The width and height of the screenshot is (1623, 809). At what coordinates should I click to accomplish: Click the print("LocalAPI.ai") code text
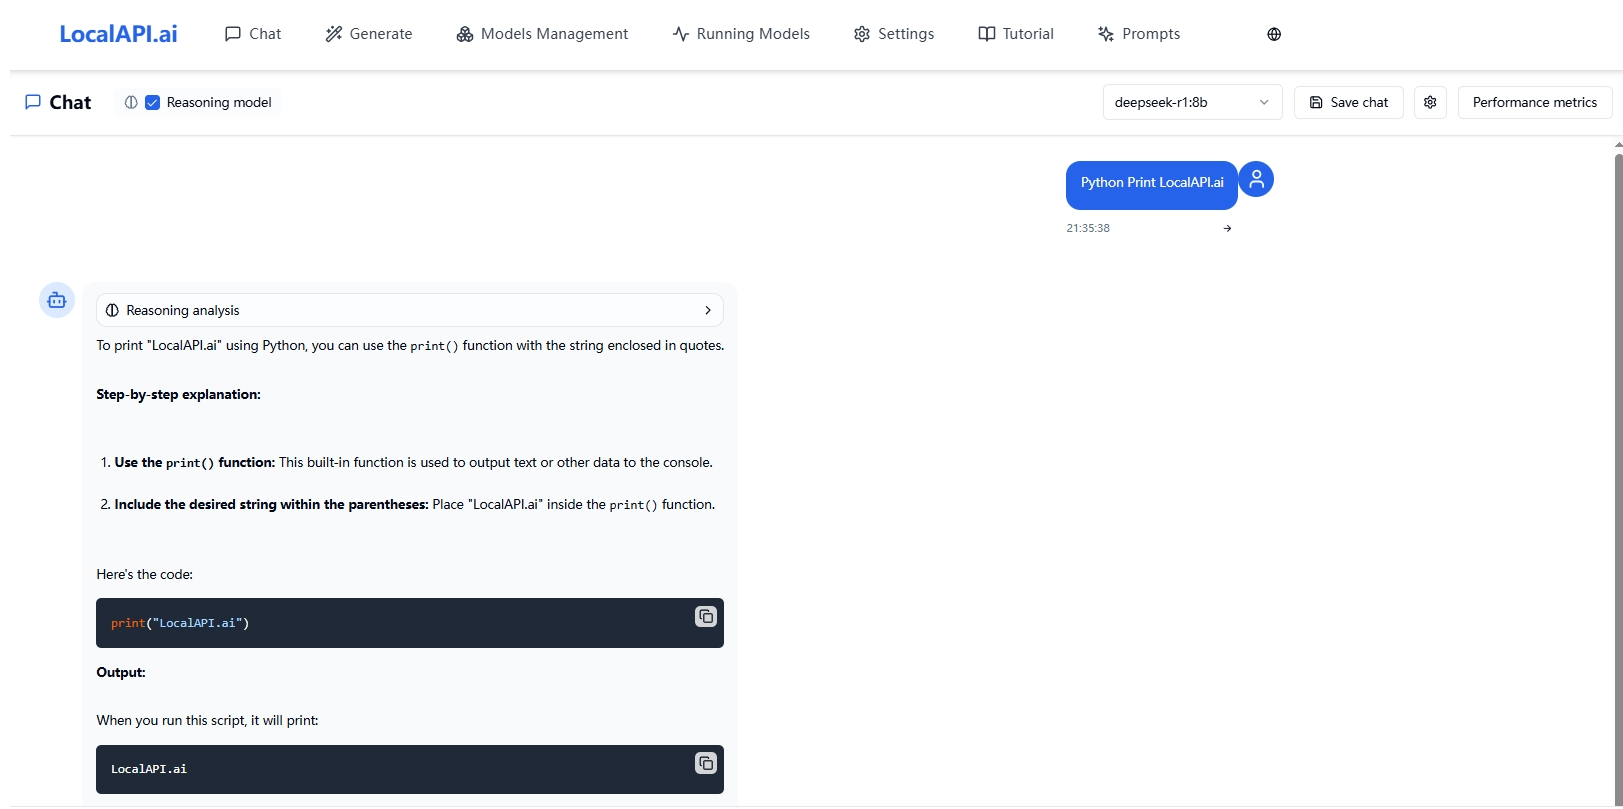pos(180,623)
